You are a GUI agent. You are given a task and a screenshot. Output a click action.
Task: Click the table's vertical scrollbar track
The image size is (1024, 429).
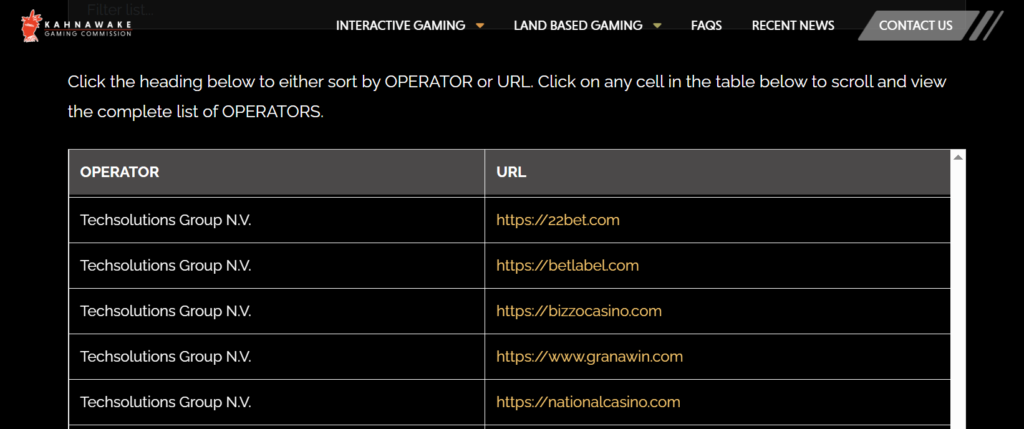coord(958,300)
